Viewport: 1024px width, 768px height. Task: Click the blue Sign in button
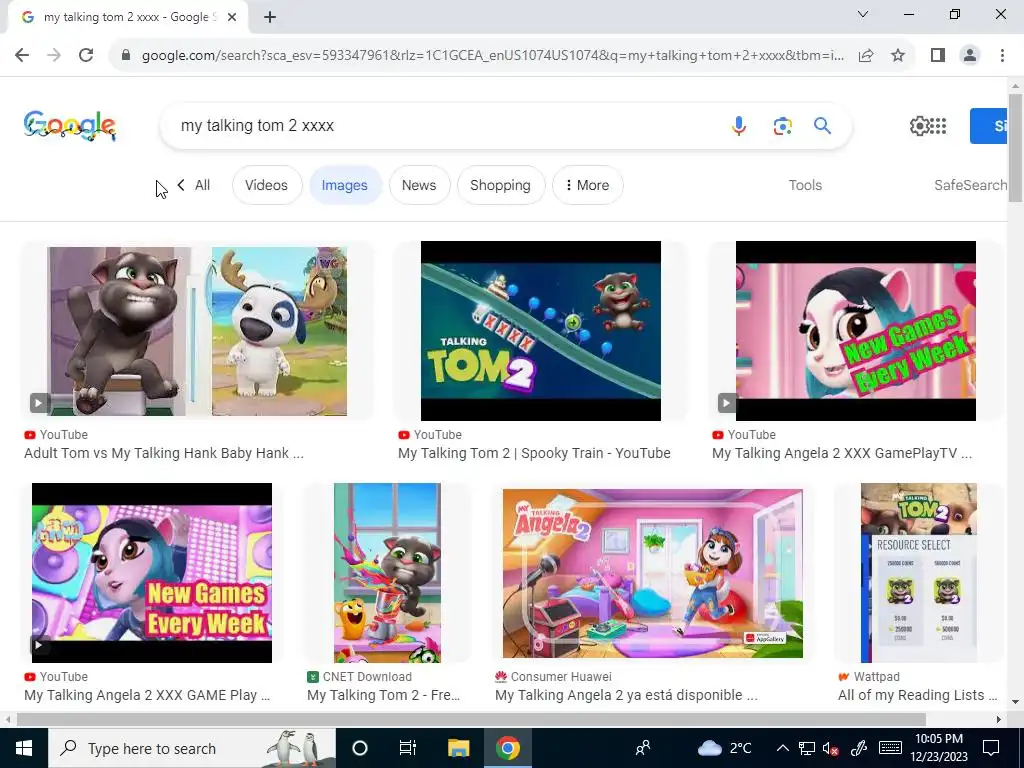[989, 126]
